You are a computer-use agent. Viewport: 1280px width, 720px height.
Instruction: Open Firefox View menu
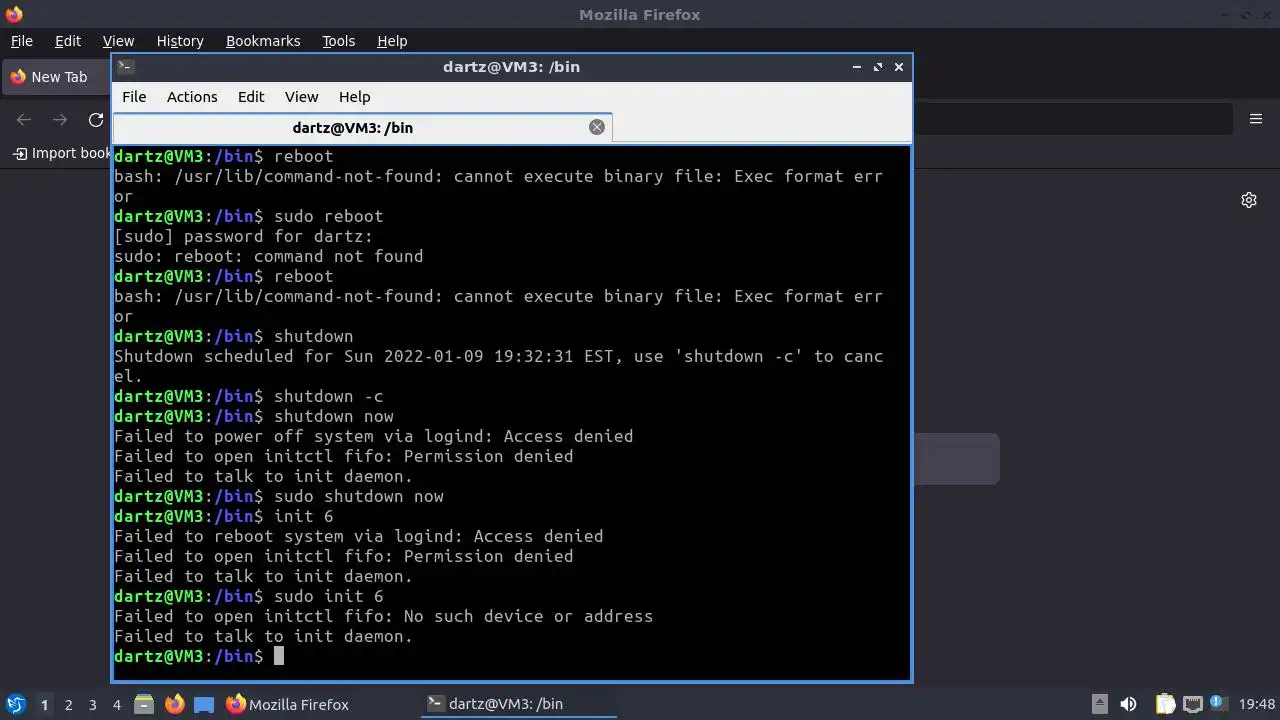118,41
